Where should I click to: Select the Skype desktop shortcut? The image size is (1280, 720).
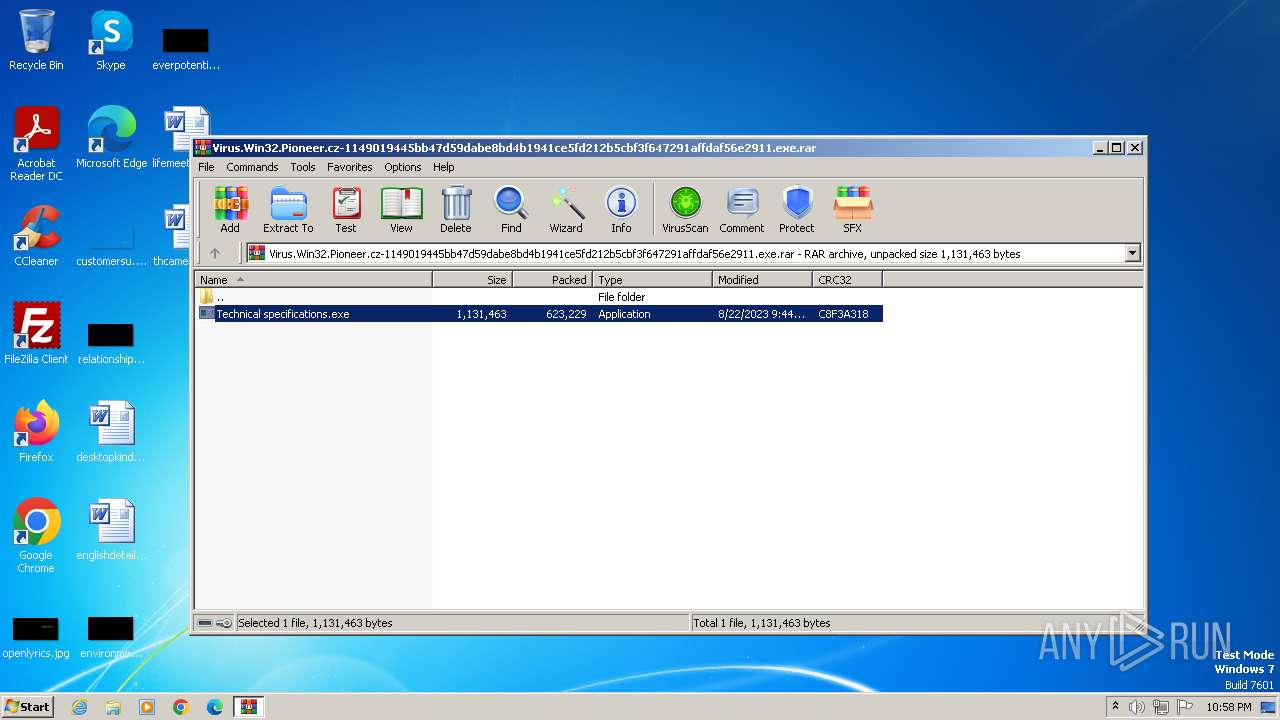point(111,40)
